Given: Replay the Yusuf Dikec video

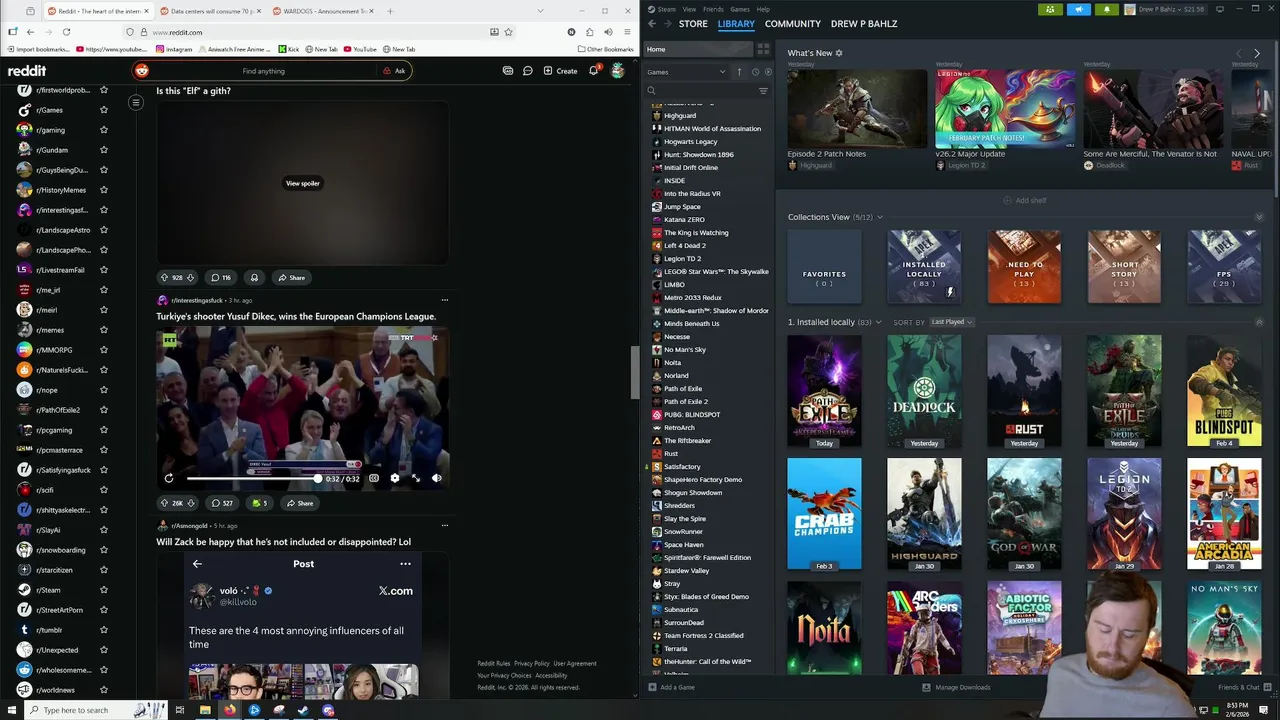Looking at the screenshot, I should pos(169,479).
